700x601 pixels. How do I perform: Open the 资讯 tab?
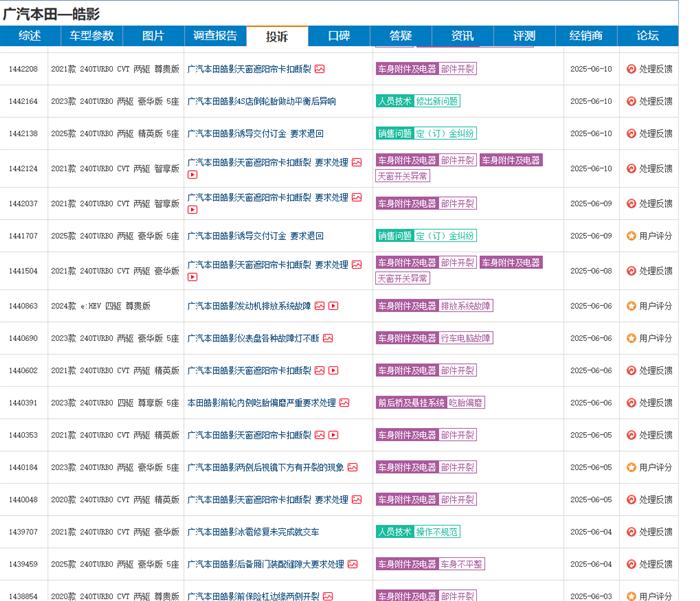462,36
